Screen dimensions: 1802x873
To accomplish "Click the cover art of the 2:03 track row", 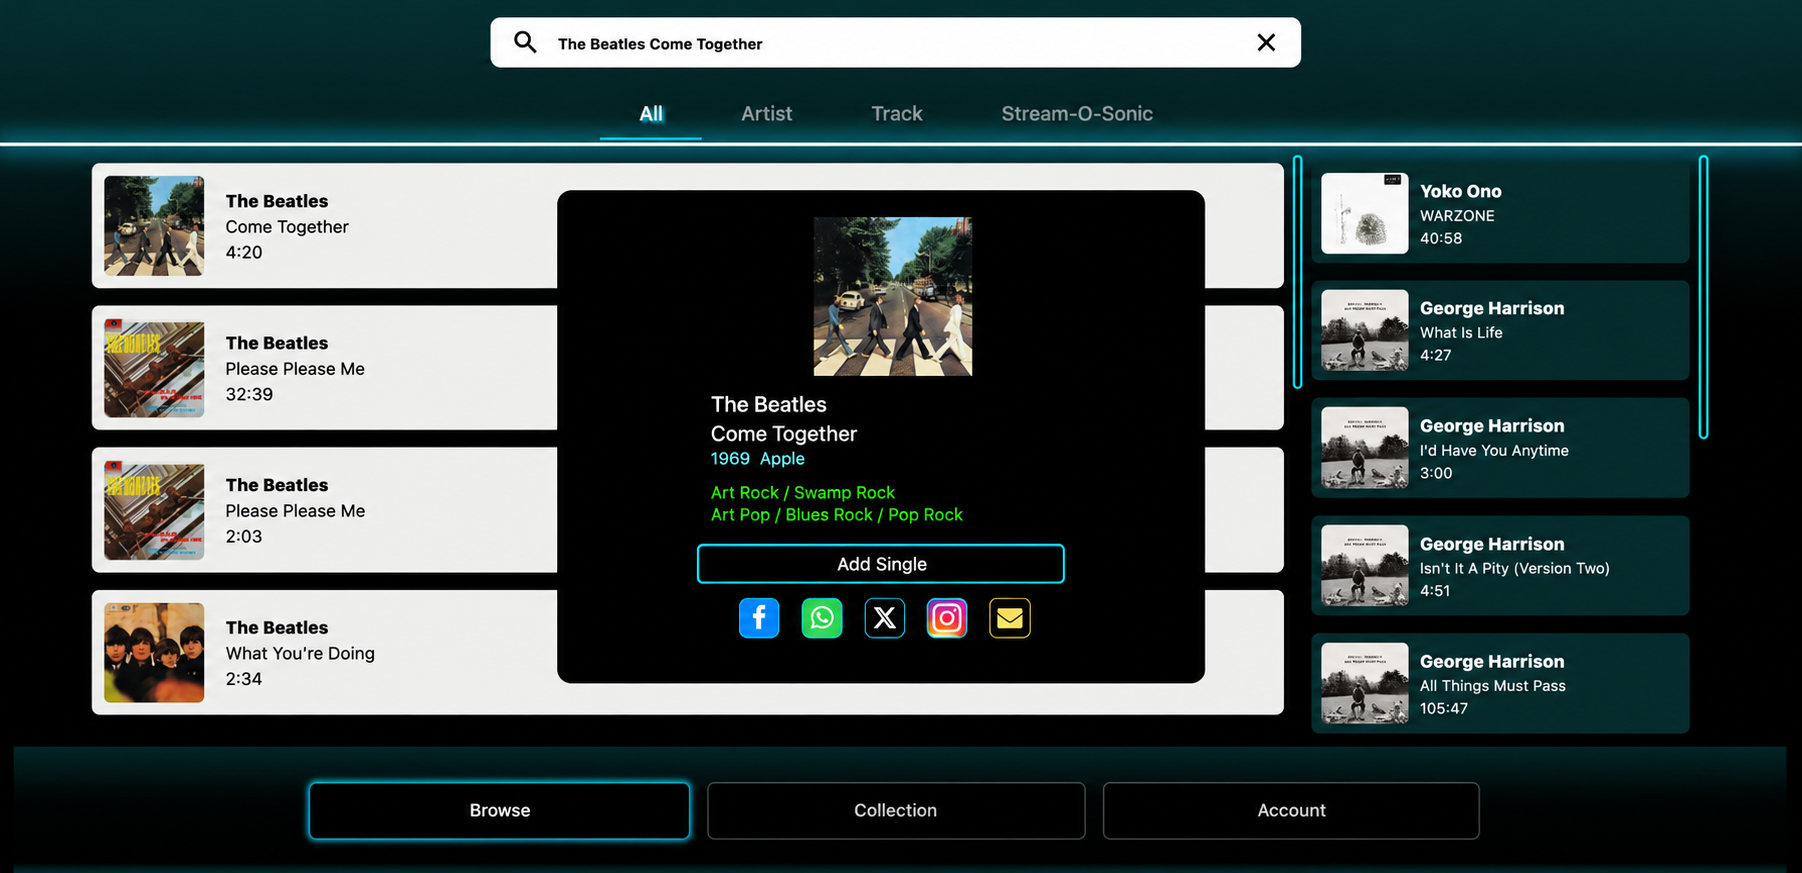I will 154,510.
